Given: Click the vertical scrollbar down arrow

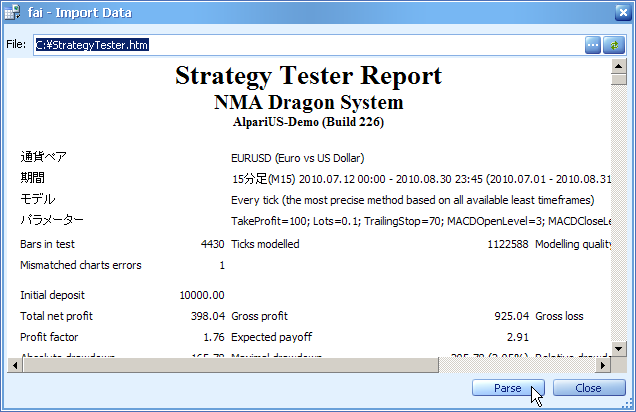Looking at the screenshot, I should point(619,348).
